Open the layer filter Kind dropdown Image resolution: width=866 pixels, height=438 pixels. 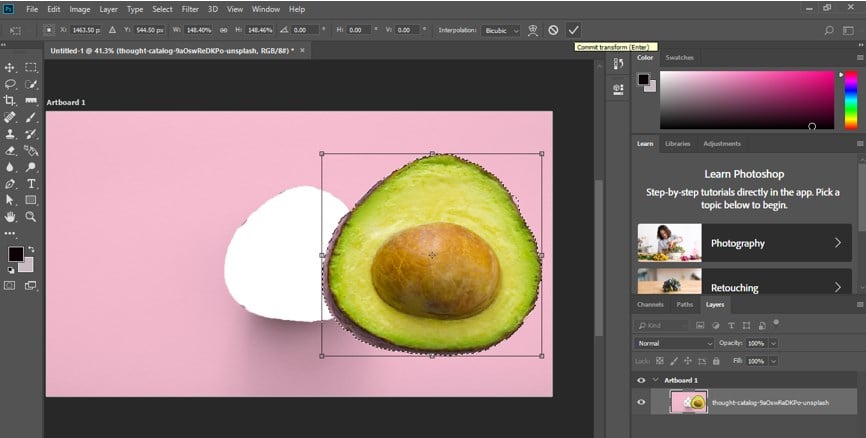pos(661,325)
